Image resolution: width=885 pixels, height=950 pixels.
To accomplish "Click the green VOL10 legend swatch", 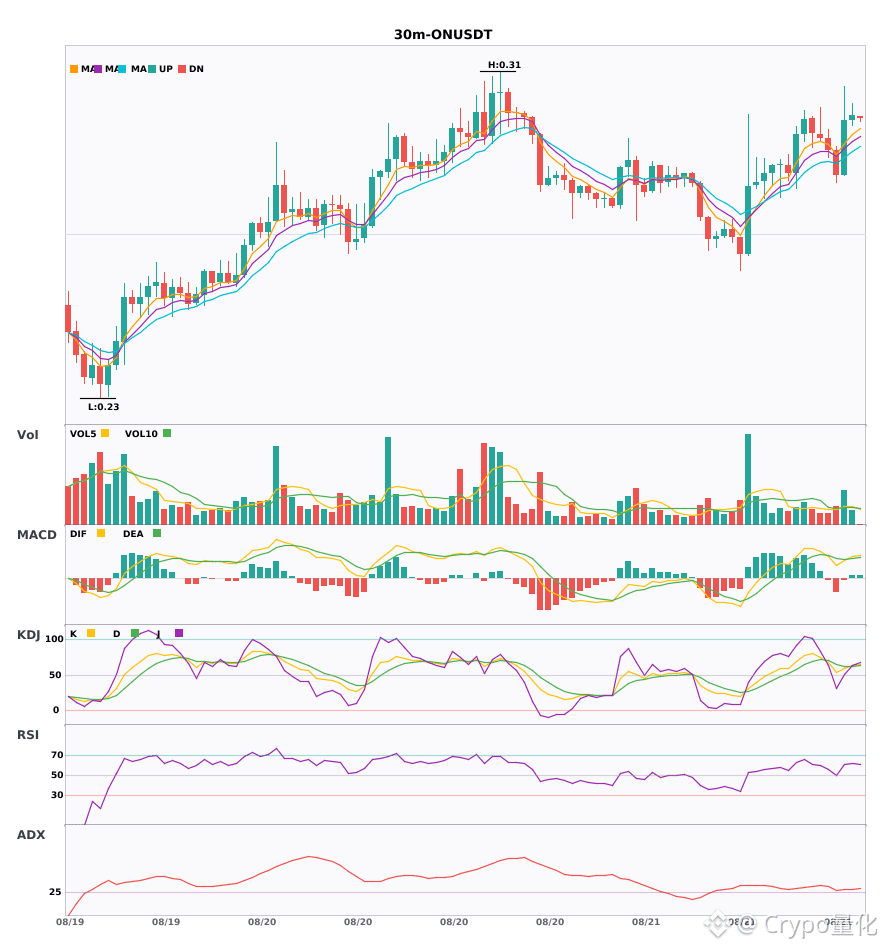I will pos(167,433).
